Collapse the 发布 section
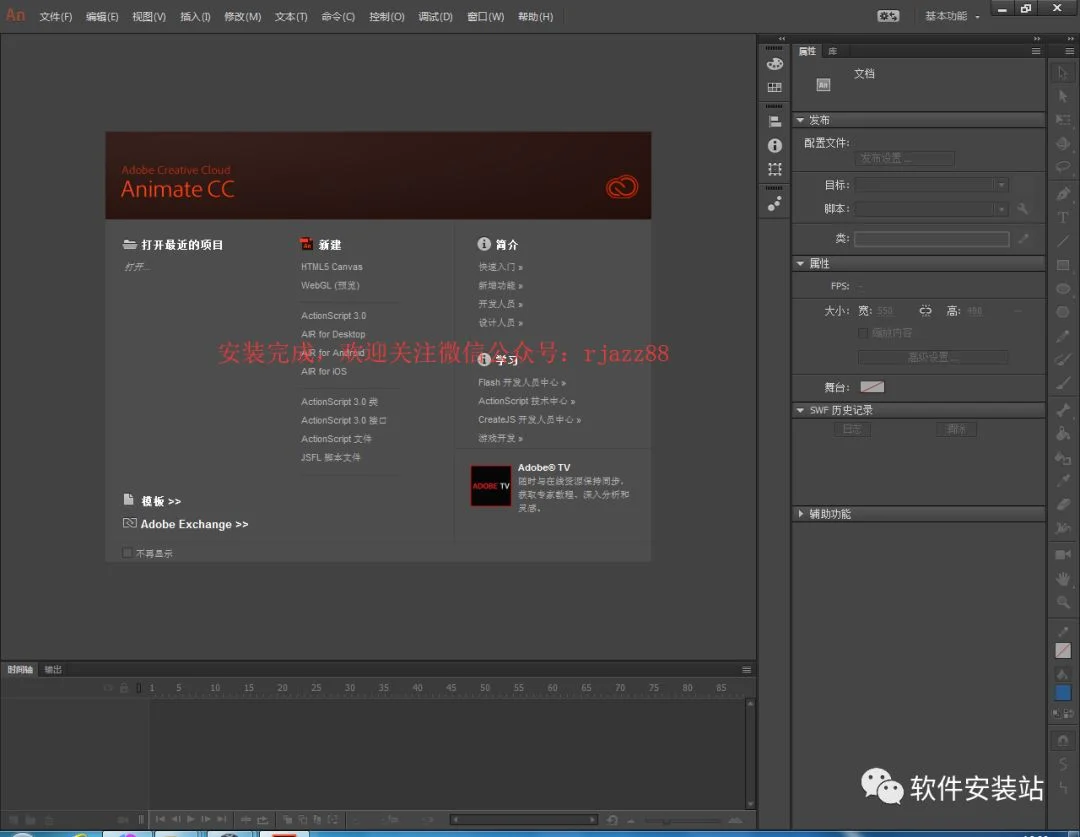This screenshot has width=1080, height=837. 800,120
